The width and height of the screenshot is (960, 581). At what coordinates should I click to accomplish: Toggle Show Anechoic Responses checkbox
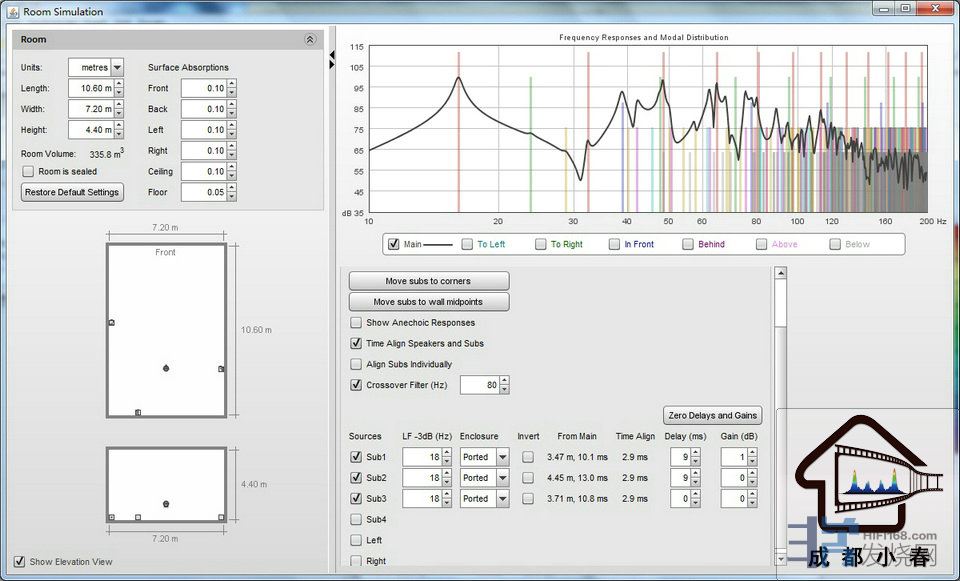tap(356, 323)
